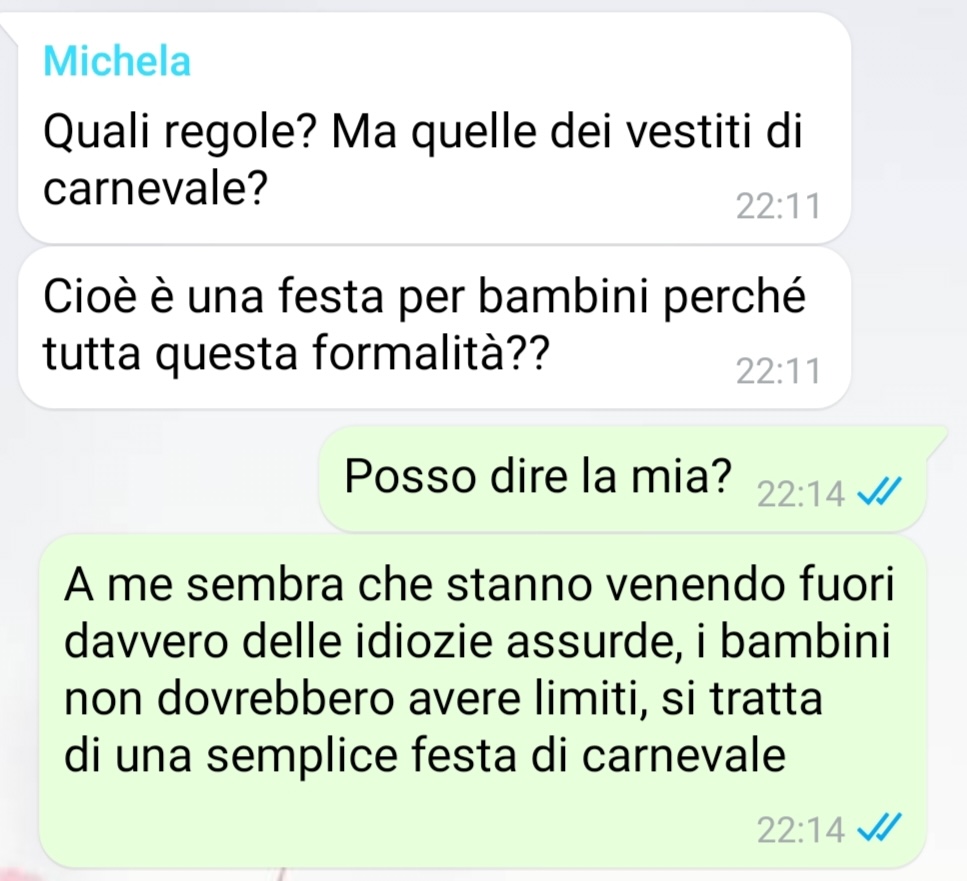Tap the text 'tutta questa formalità??'
Screen dimensions: 967x881
coord(296,353)
